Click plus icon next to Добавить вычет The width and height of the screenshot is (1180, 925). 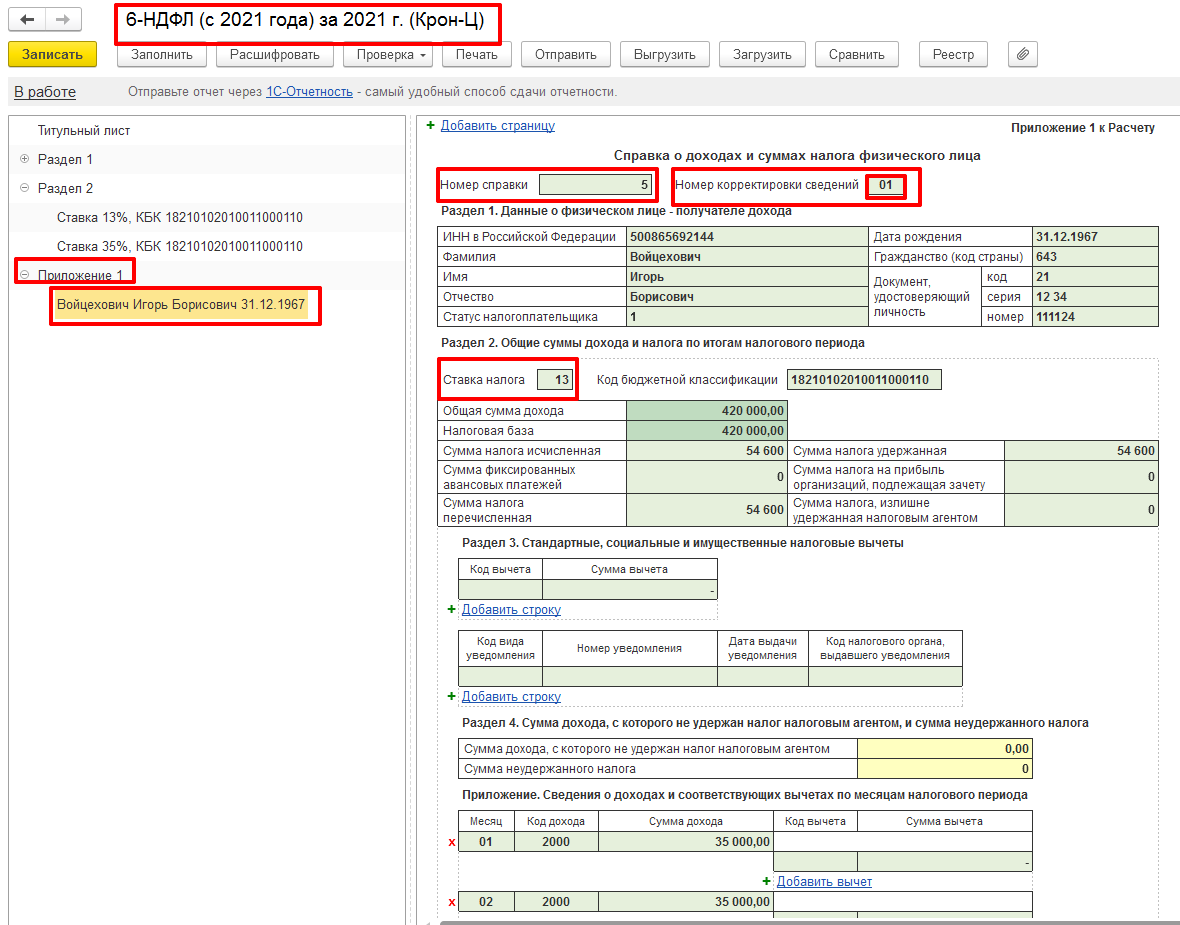[767, 881]
